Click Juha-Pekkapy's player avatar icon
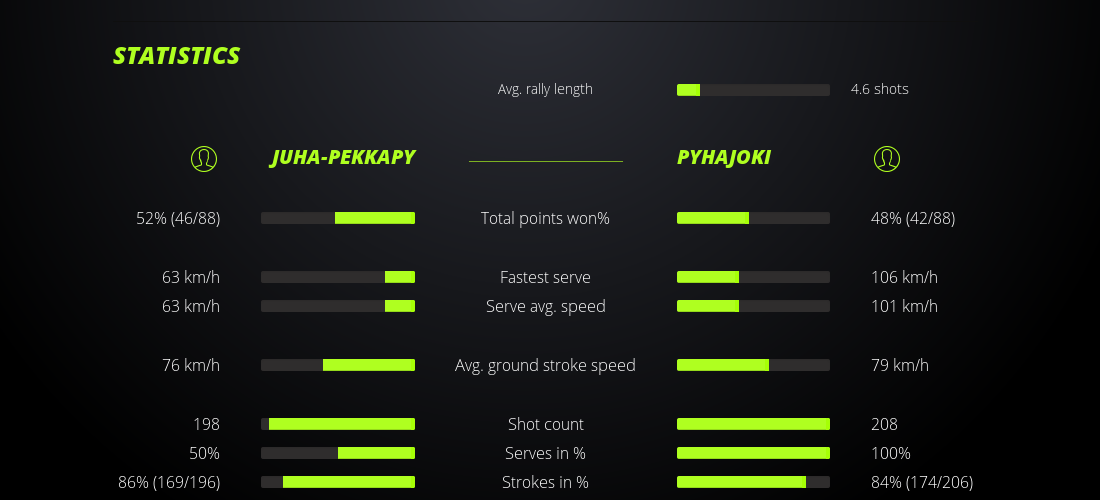 pos(204,158)
